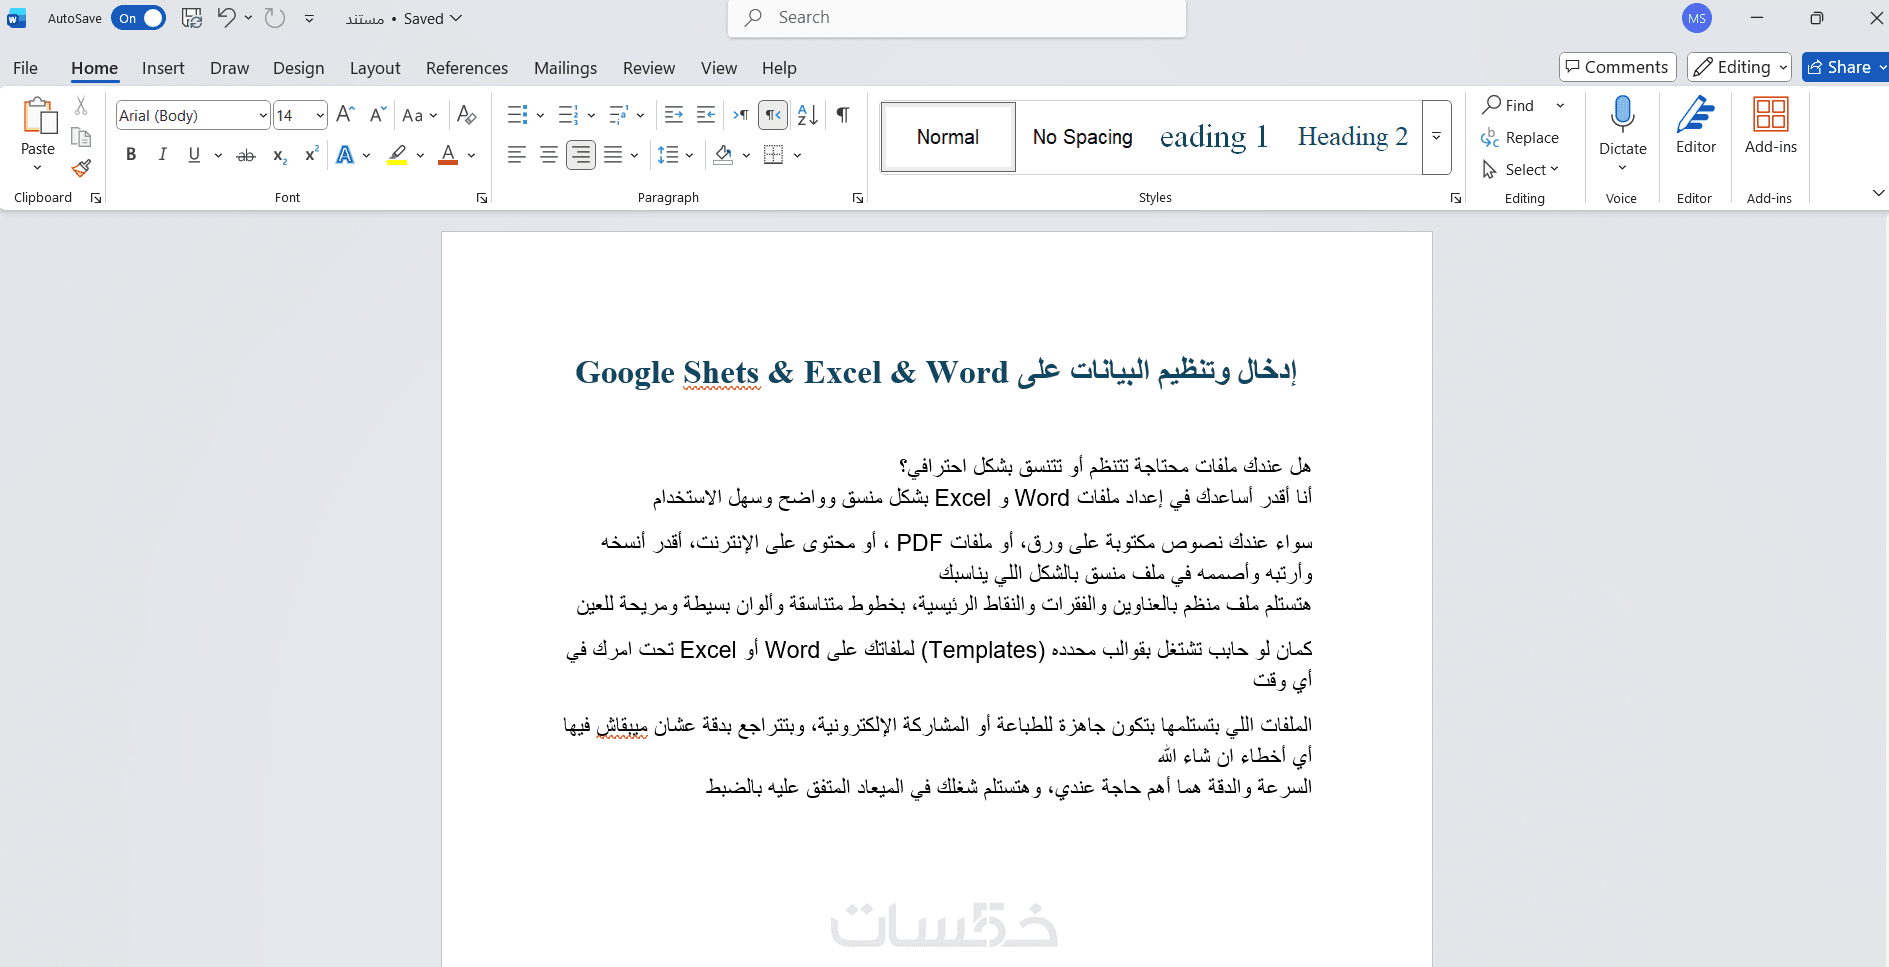Image resolution: width=1889 pixels, height=967 pixels.
Task: Decrease paragraph indent
Action: (x=674, y=115)
